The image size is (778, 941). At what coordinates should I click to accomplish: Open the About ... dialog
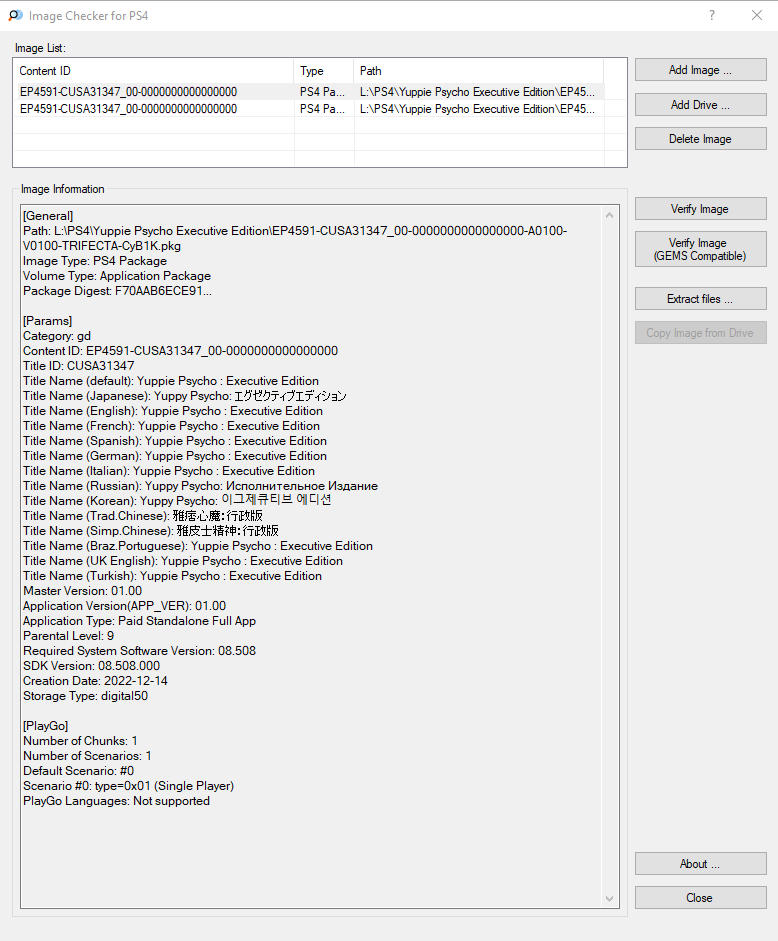pos(701,864)
